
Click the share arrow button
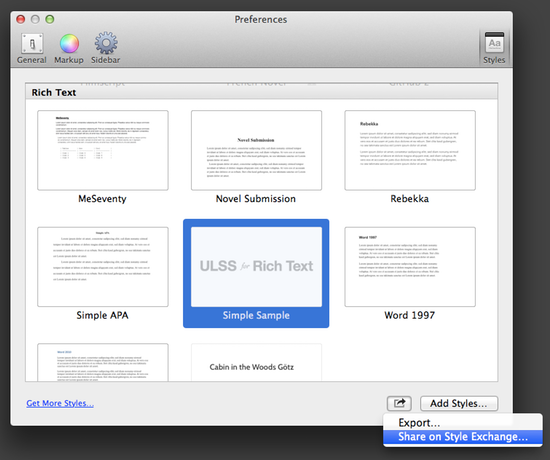(399, 403)
